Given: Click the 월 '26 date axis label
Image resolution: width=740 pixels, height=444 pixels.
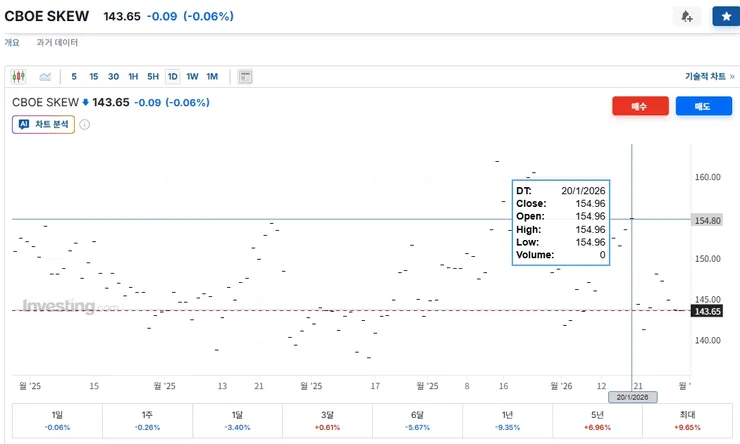Looking at the screenshot, I should [561, 386].
